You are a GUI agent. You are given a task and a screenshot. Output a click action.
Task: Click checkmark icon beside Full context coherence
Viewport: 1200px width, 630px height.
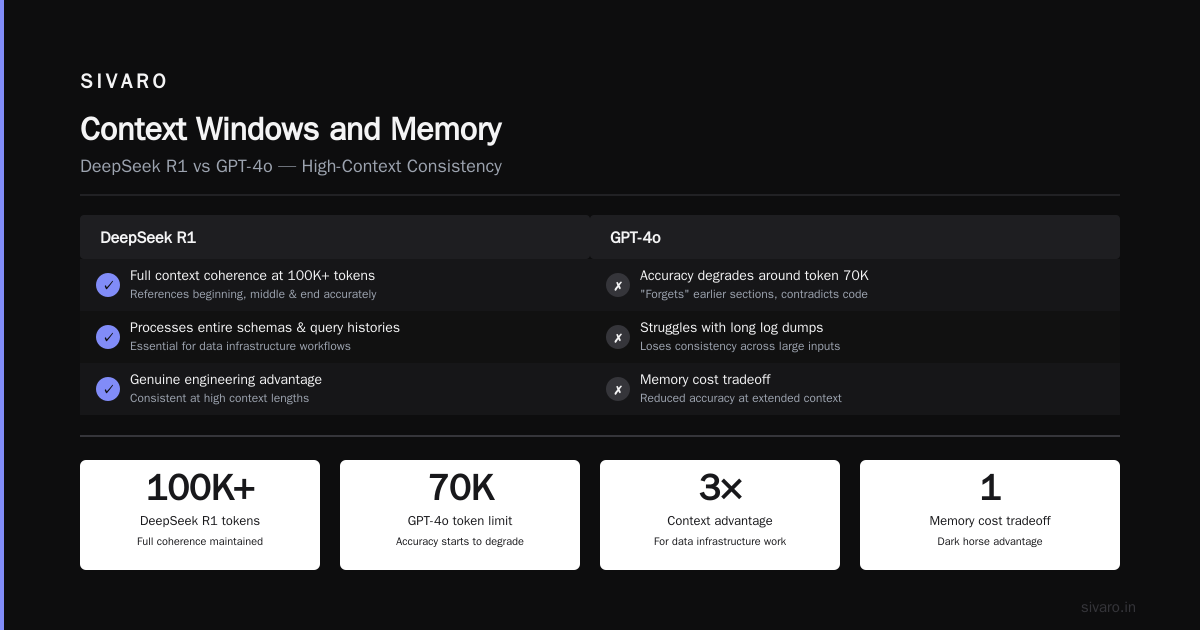point(108,285)
